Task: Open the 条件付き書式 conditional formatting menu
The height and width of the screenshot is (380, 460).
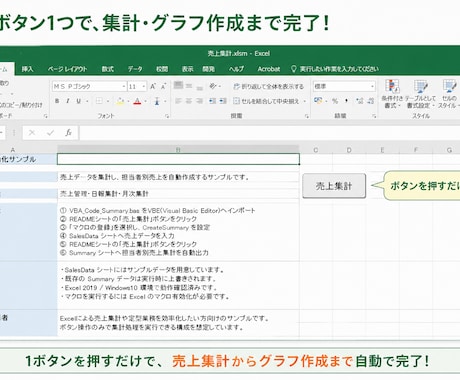Action: (x=392, y=94)
